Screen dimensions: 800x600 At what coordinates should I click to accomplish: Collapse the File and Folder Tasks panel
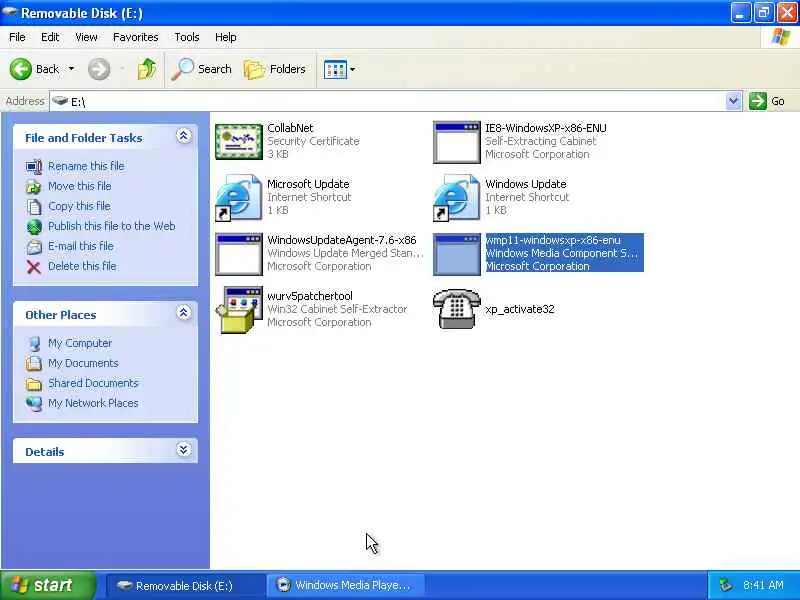point(184,136)
